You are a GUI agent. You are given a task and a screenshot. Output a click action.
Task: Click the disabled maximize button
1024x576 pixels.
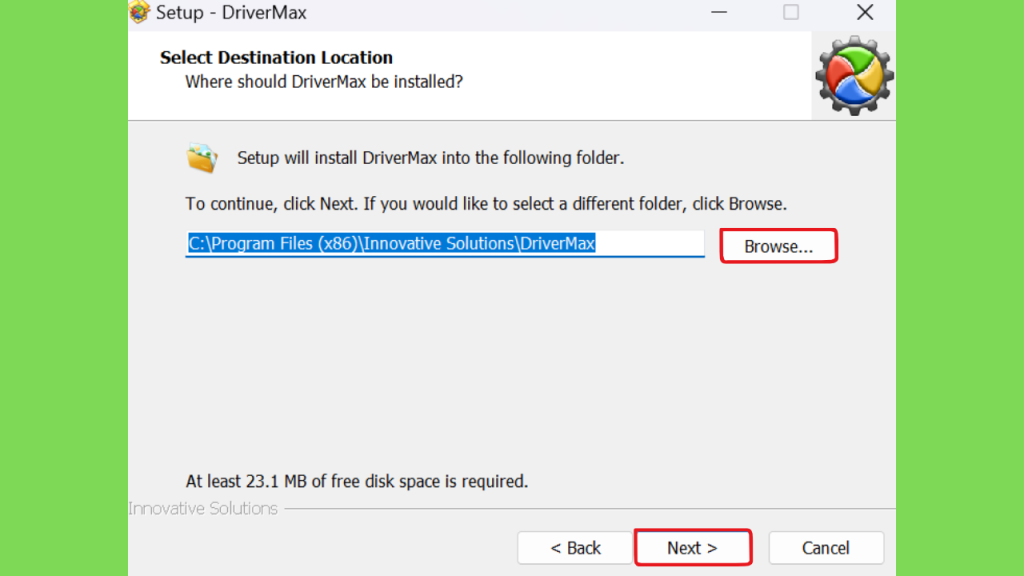tap(791, 12)
